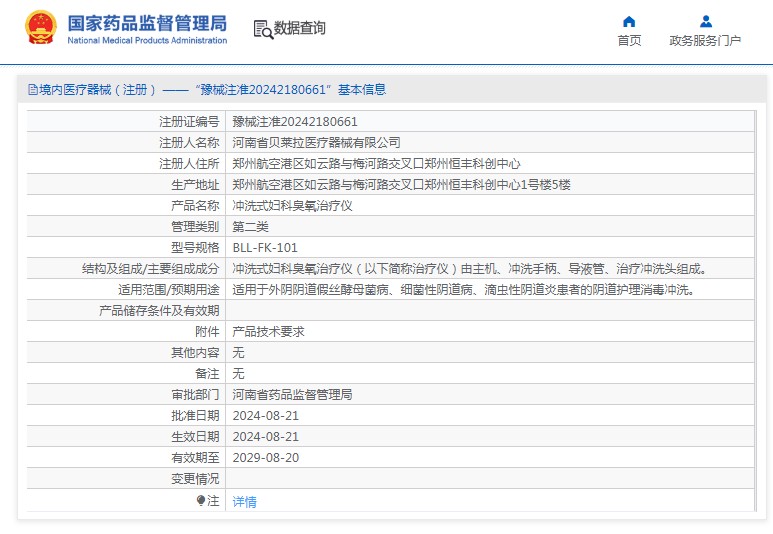Click the 政务服务门户 person icon
The width and height of the screenshot is (773, 534).
tap(705, 21)
